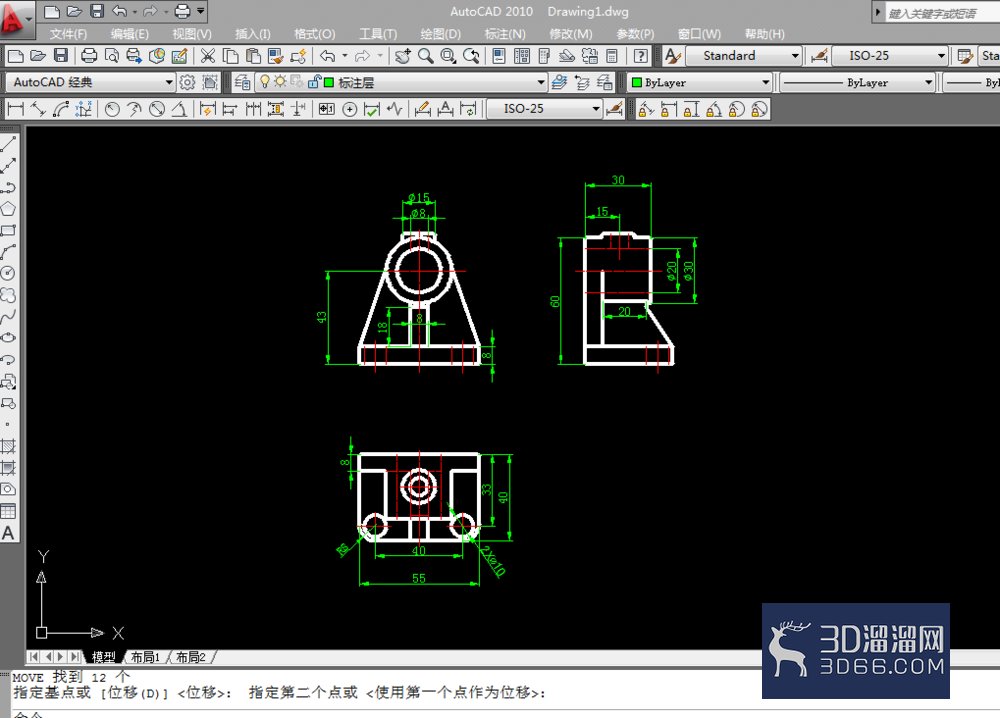Click the Help question mark icon
The height and width of the screenshot is (718, 1000).
coord(641,56)
